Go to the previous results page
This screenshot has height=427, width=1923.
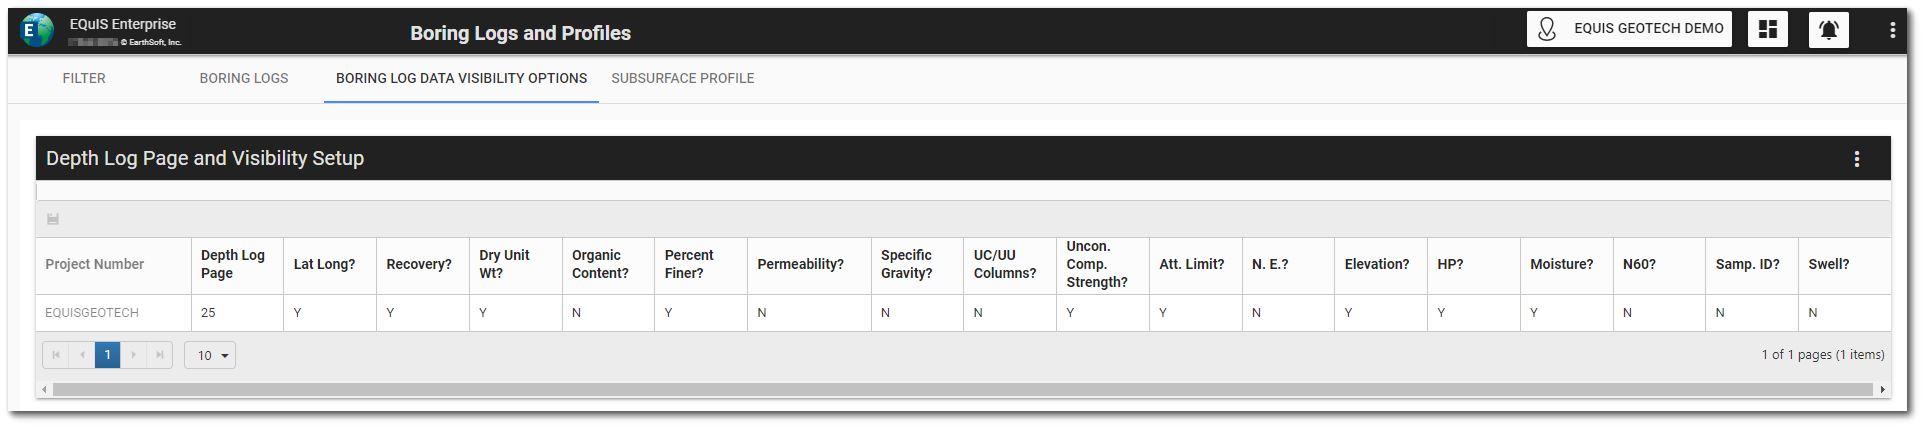82,355
